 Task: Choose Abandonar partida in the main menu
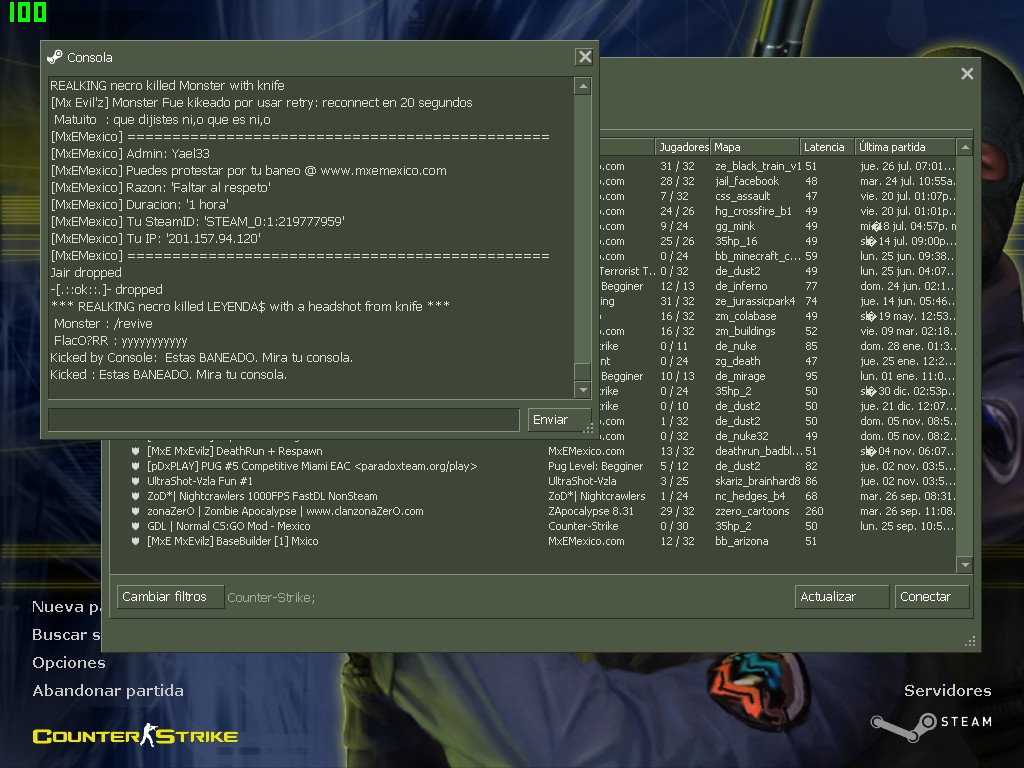point(108,691)
